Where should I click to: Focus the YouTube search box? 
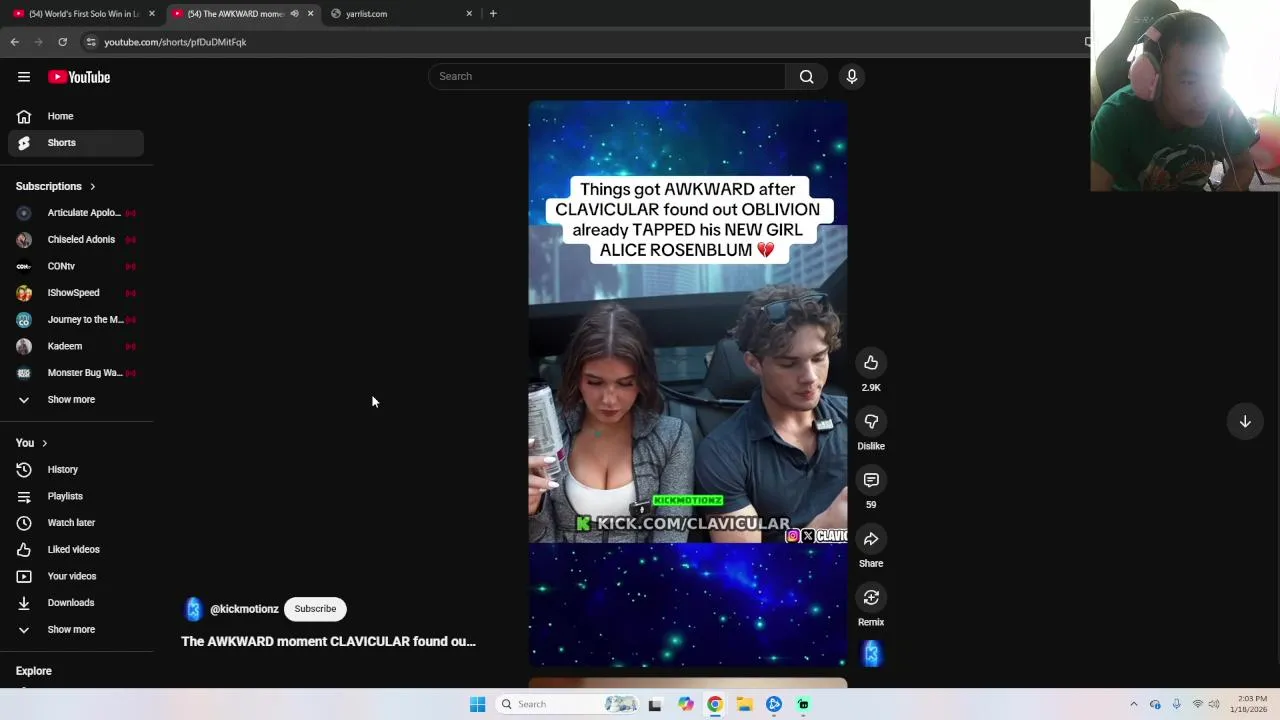(607, 76)
